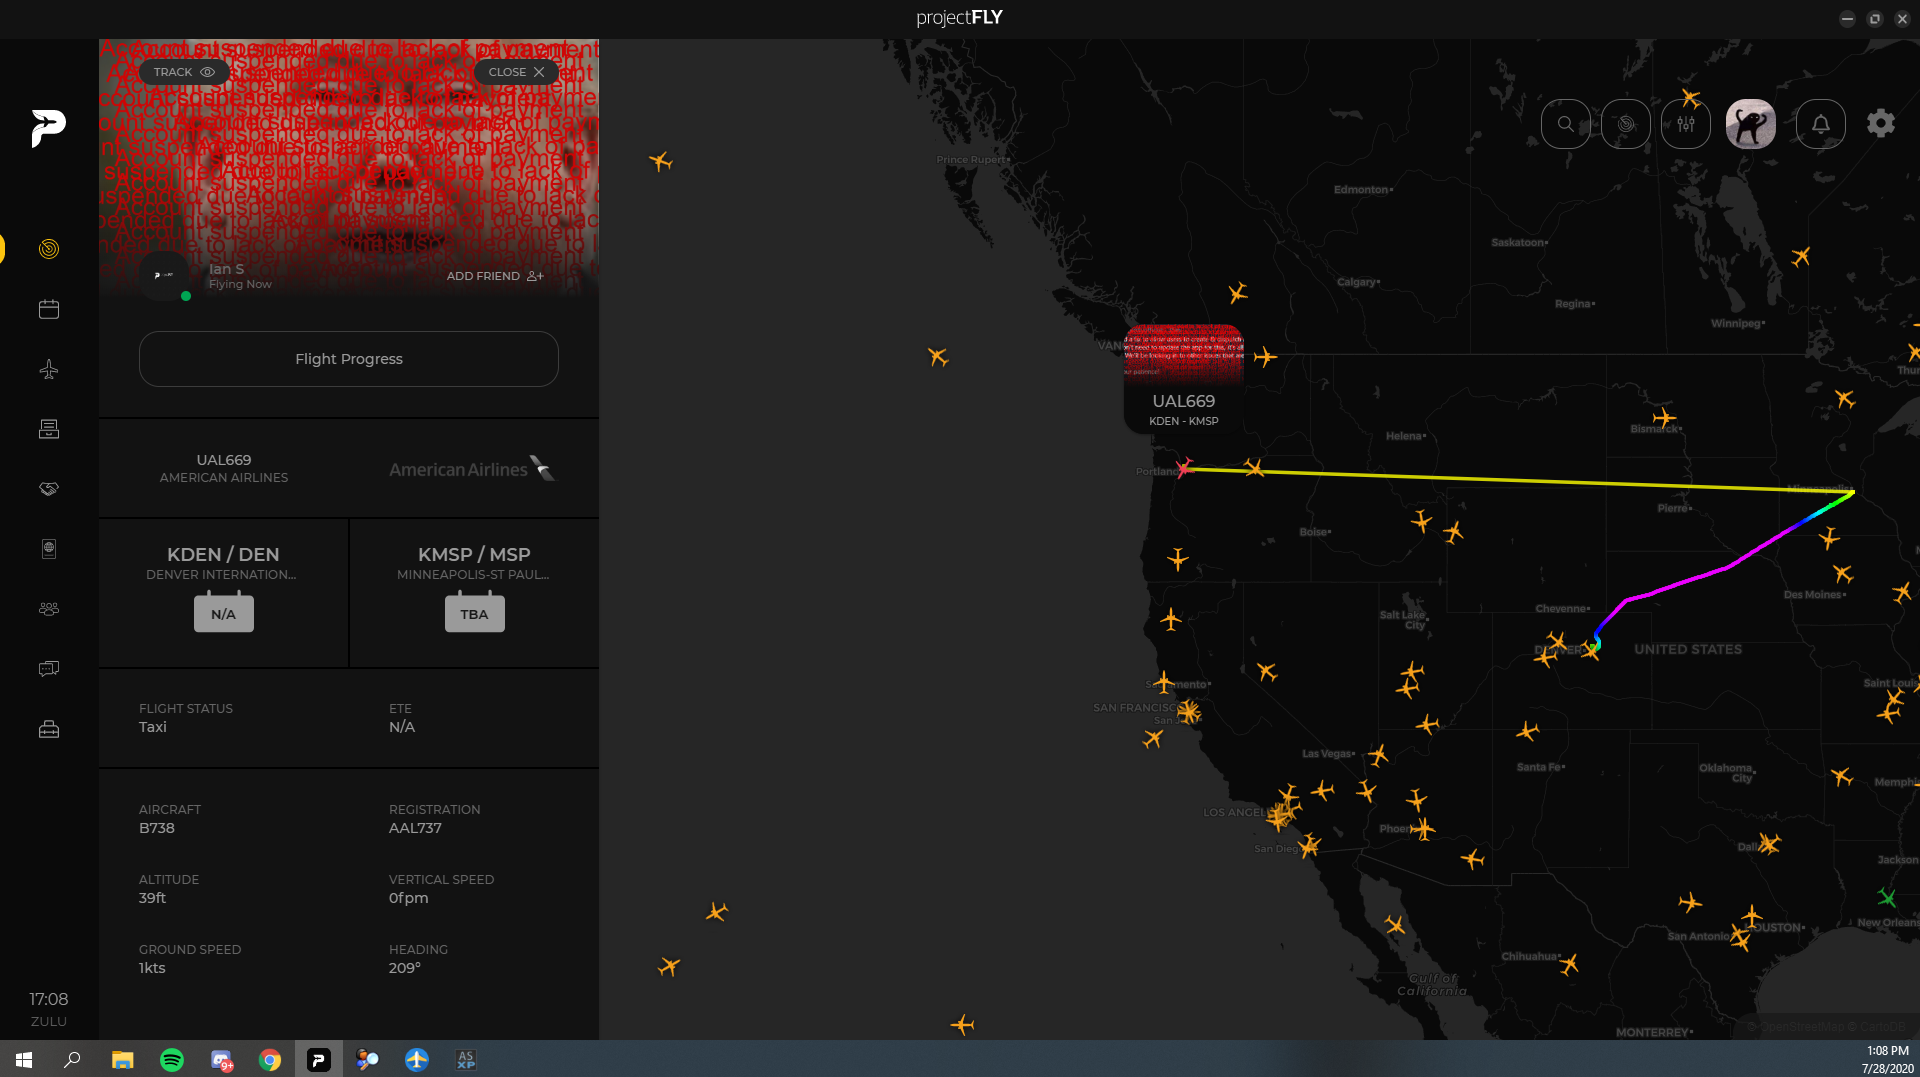The width and height of the screenshot is (1920, 1077).
Task: Open notifications bell
Action: tap(1821, 124)
